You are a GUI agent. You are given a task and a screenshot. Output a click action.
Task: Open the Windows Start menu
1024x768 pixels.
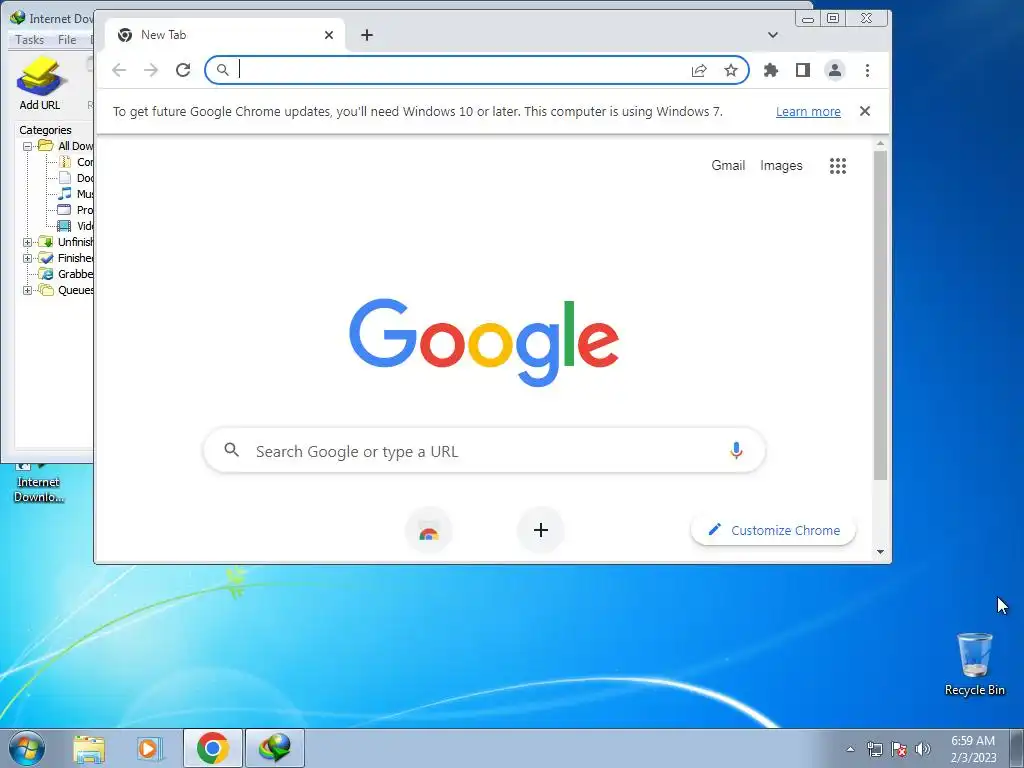point(27,748)
